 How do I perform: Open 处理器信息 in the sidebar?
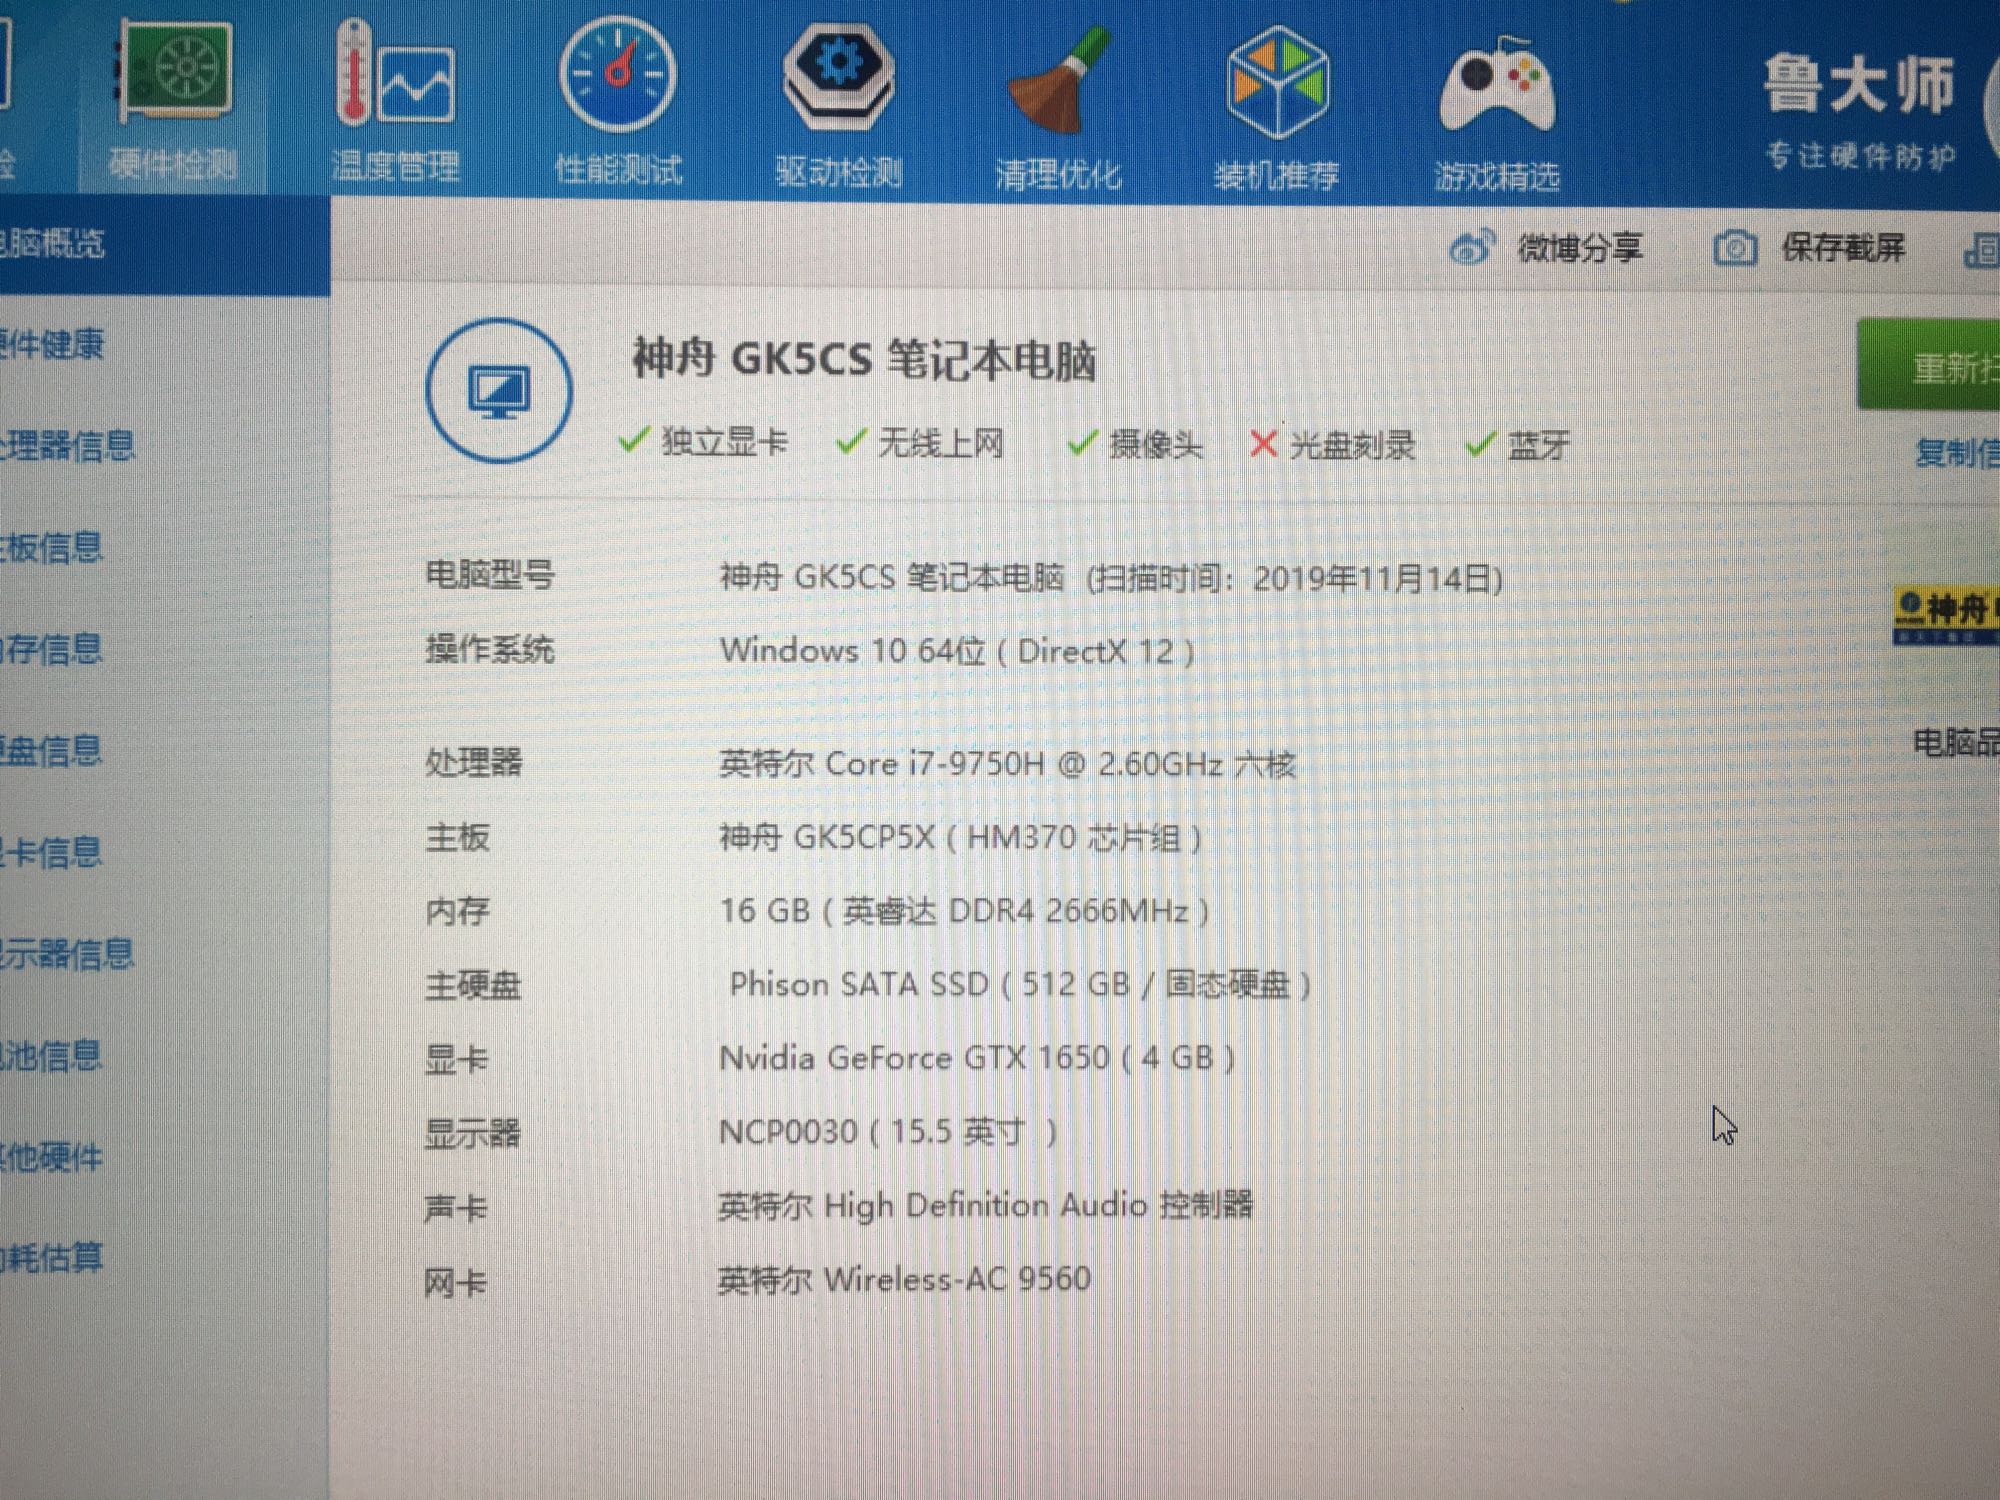click(68, 446)
